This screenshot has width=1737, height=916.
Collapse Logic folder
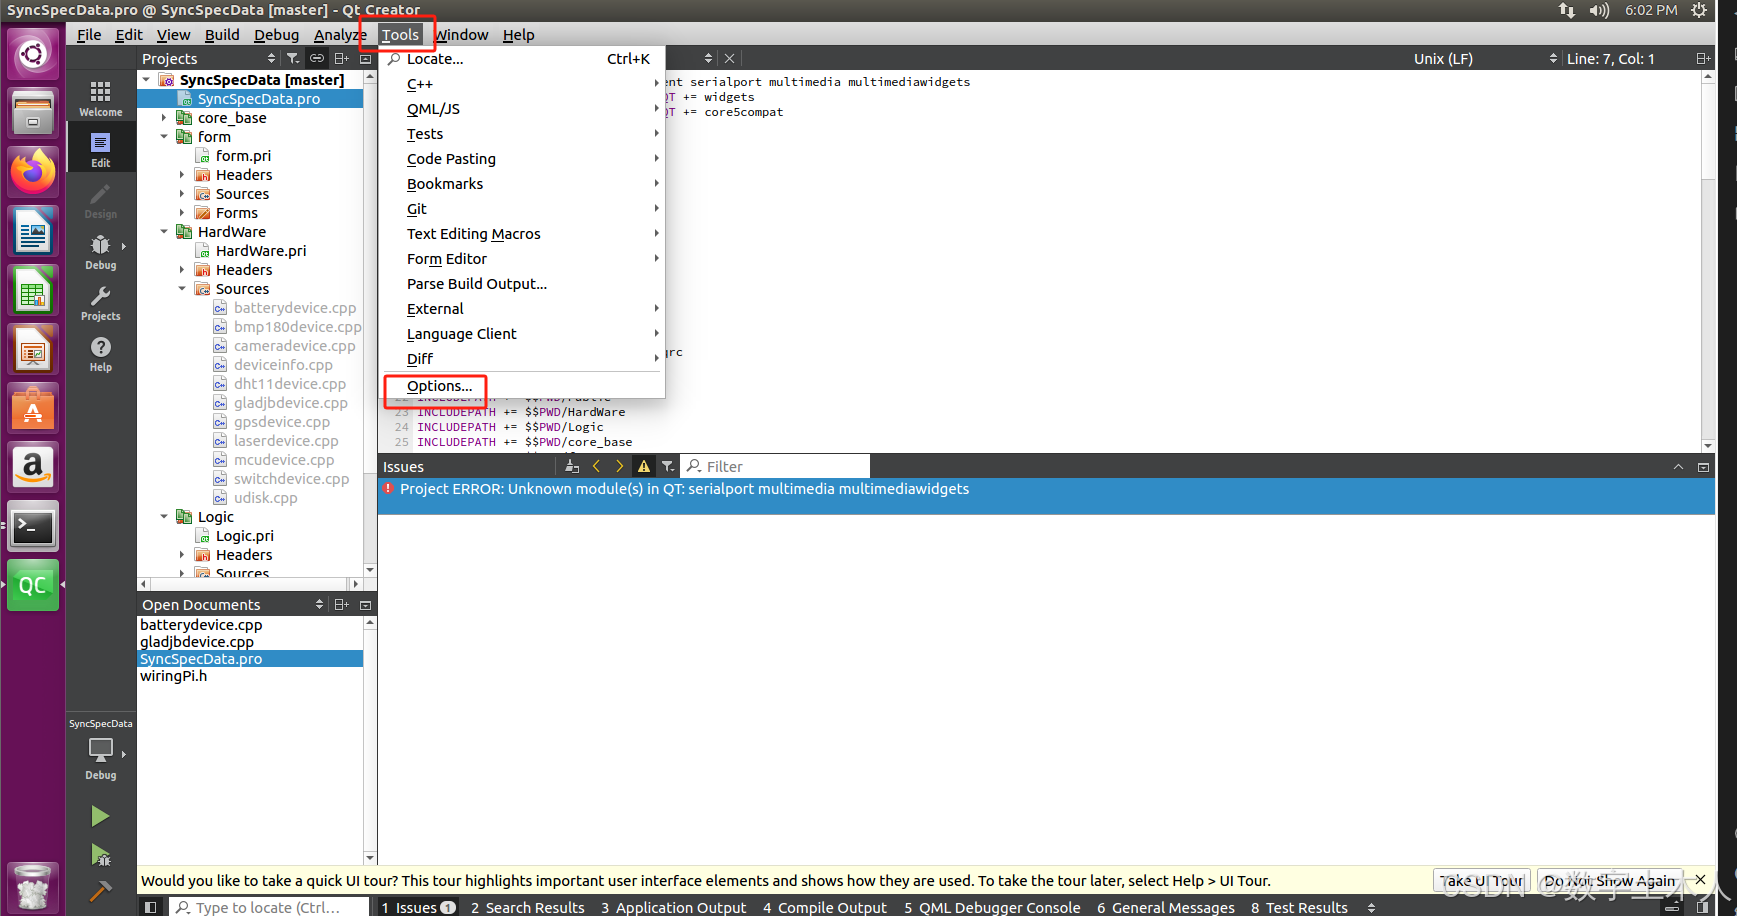point(165,517)
